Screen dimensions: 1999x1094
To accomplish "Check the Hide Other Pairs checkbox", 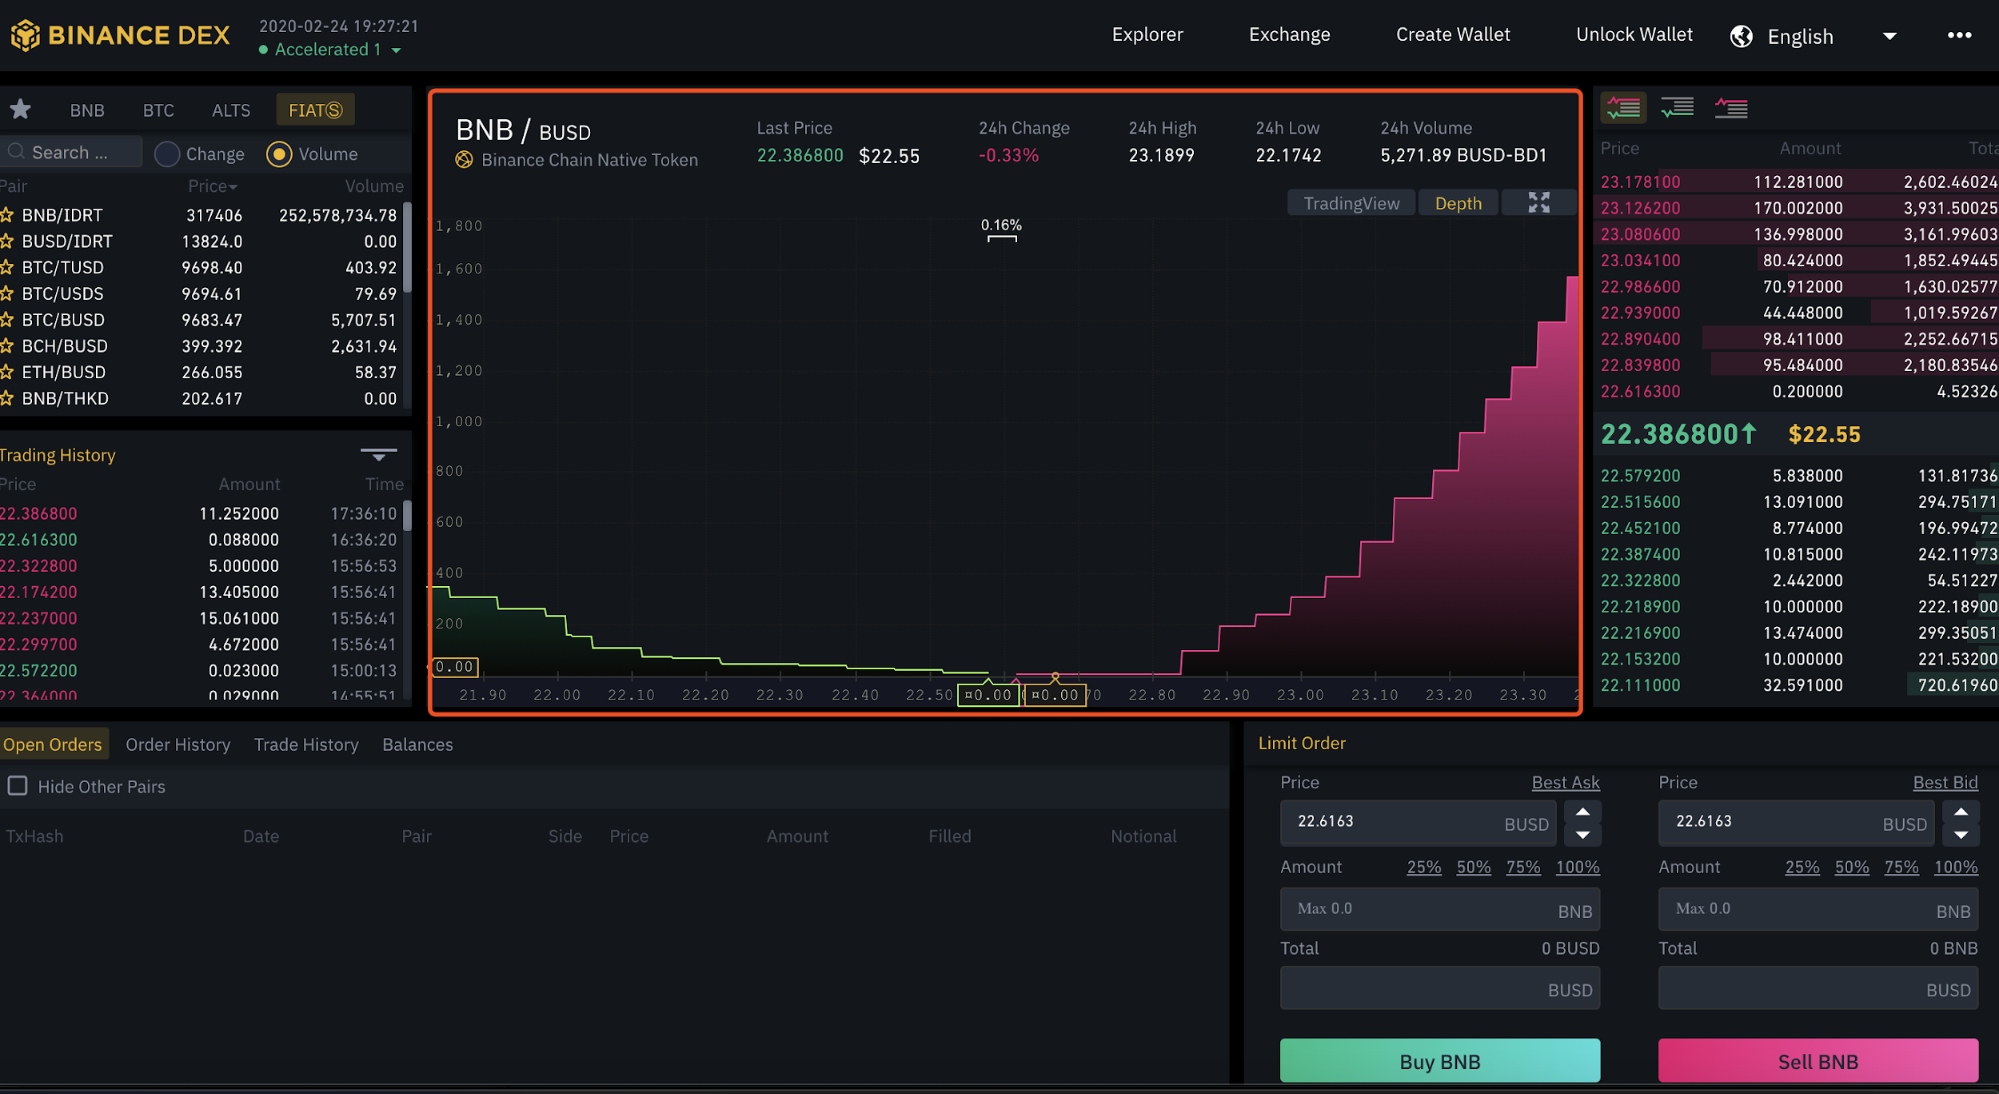I will pos(18,786).
